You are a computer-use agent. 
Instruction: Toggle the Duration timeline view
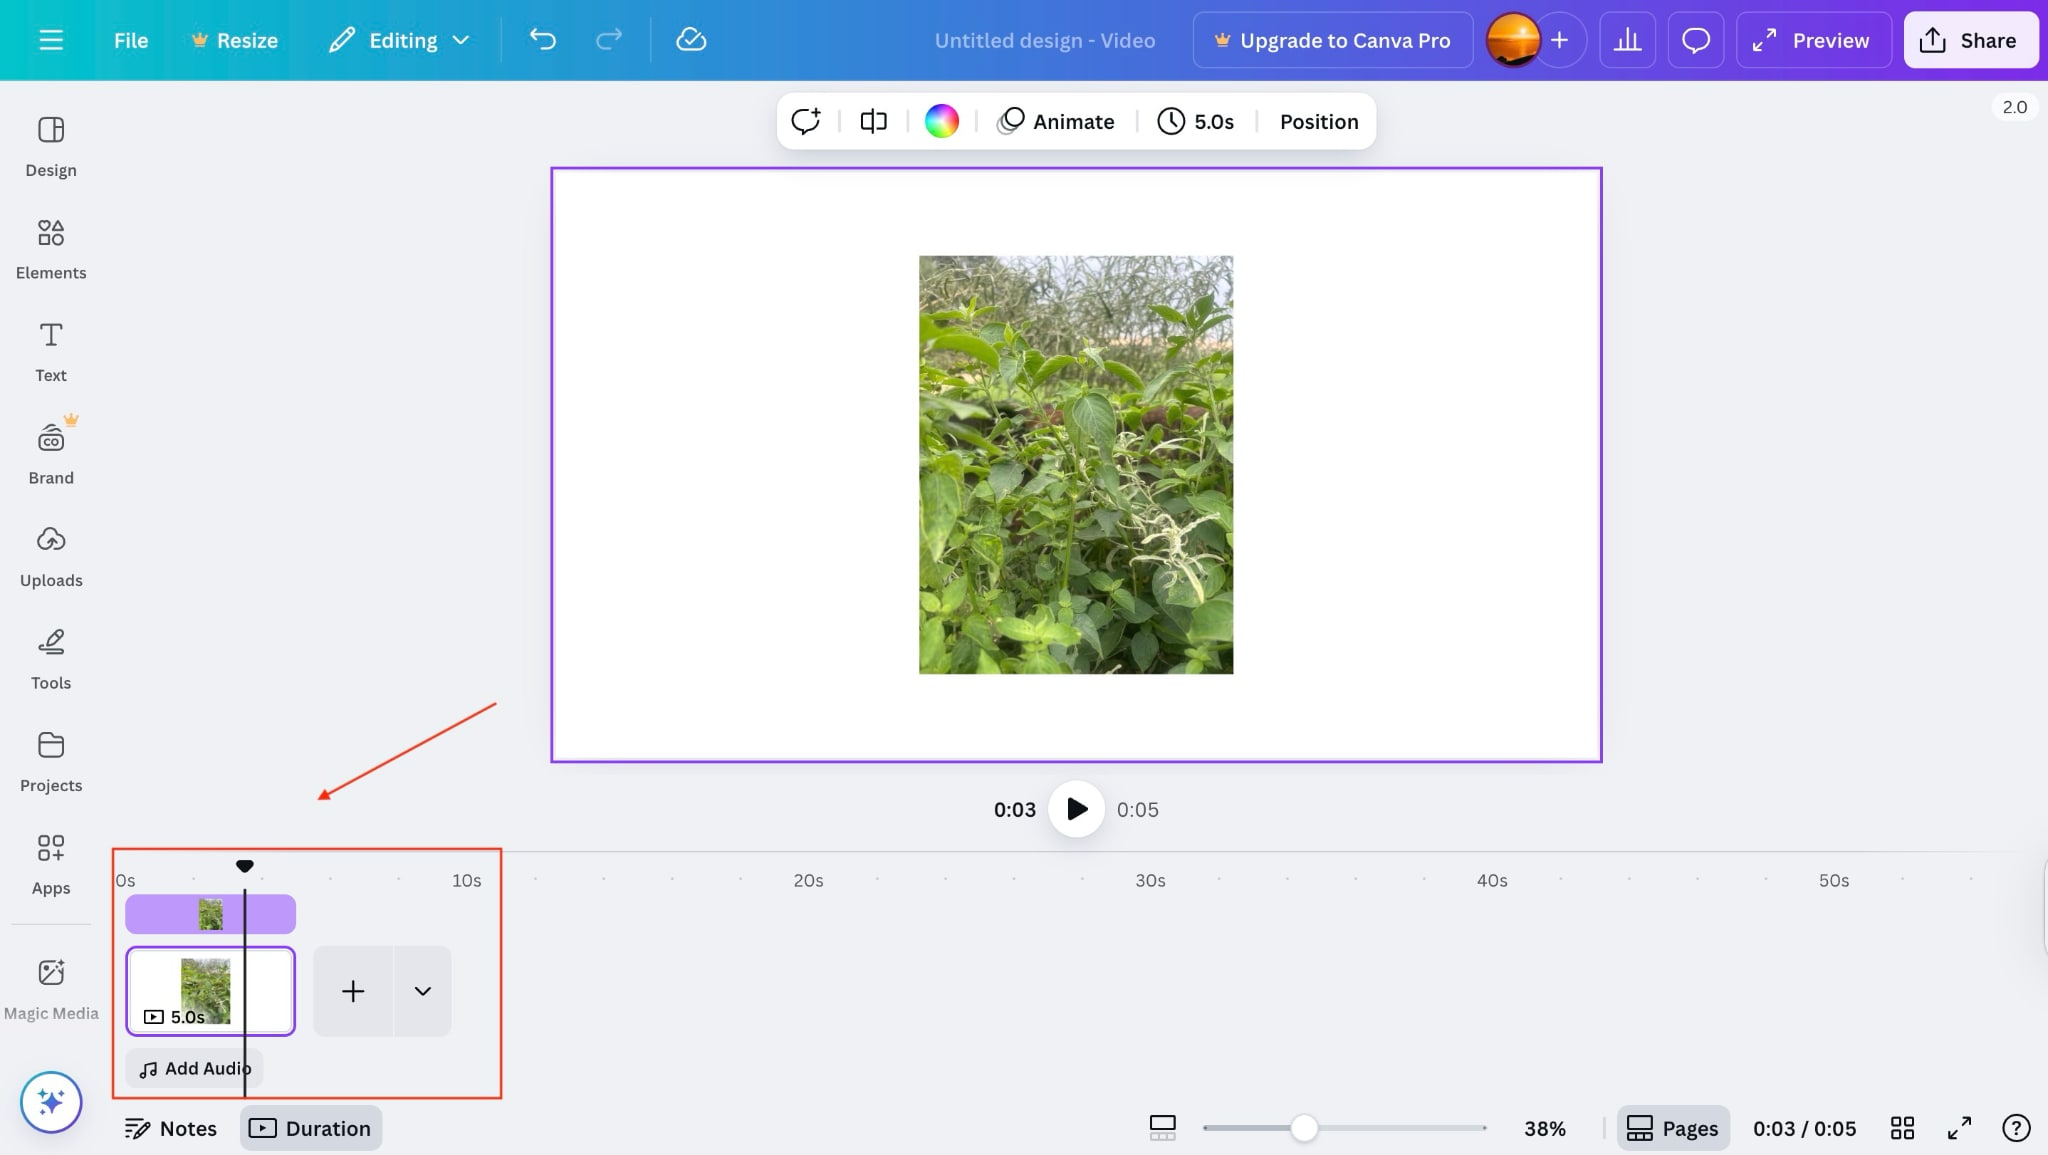pyautogui.click(x=311, y=1128)
